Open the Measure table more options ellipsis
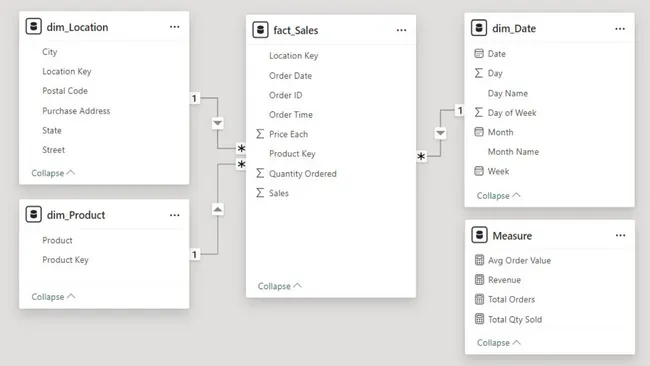The width and height of the screenshot is (650, 366). pyautogui.click(x=620, y=235)
